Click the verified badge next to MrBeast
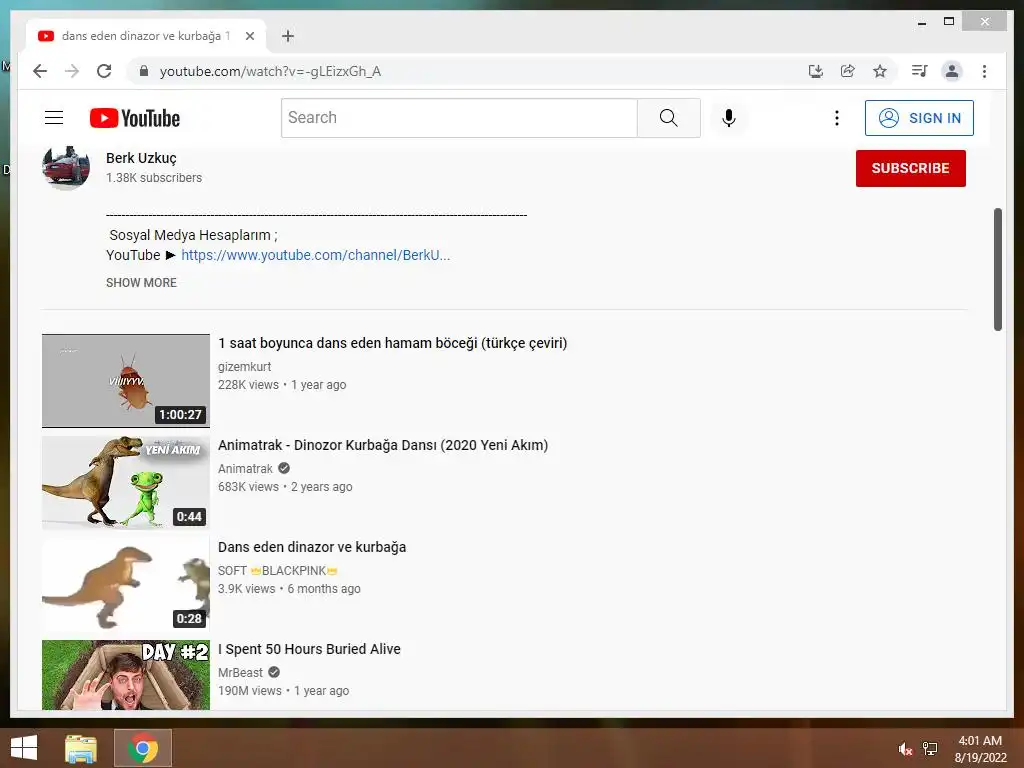 point(274,672)
